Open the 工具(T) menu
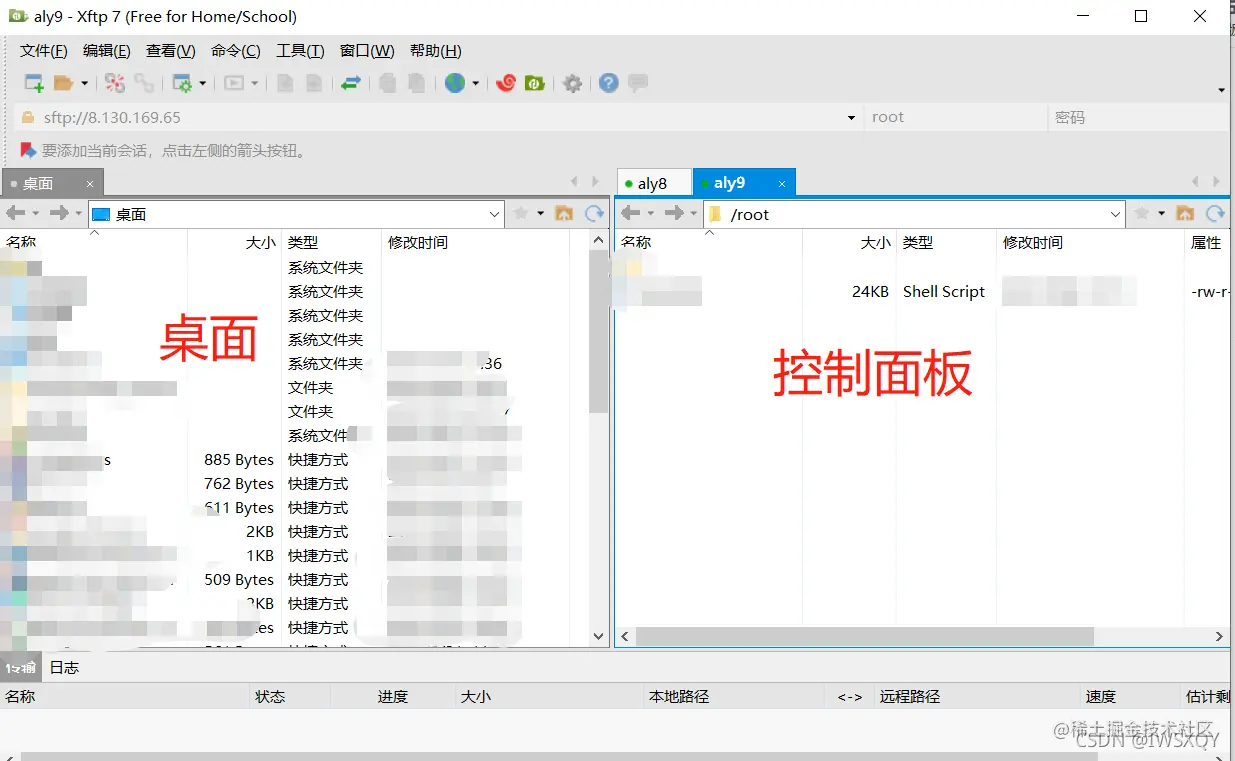The width and height of the screenshot is (1235, 761). click(299, 50)
